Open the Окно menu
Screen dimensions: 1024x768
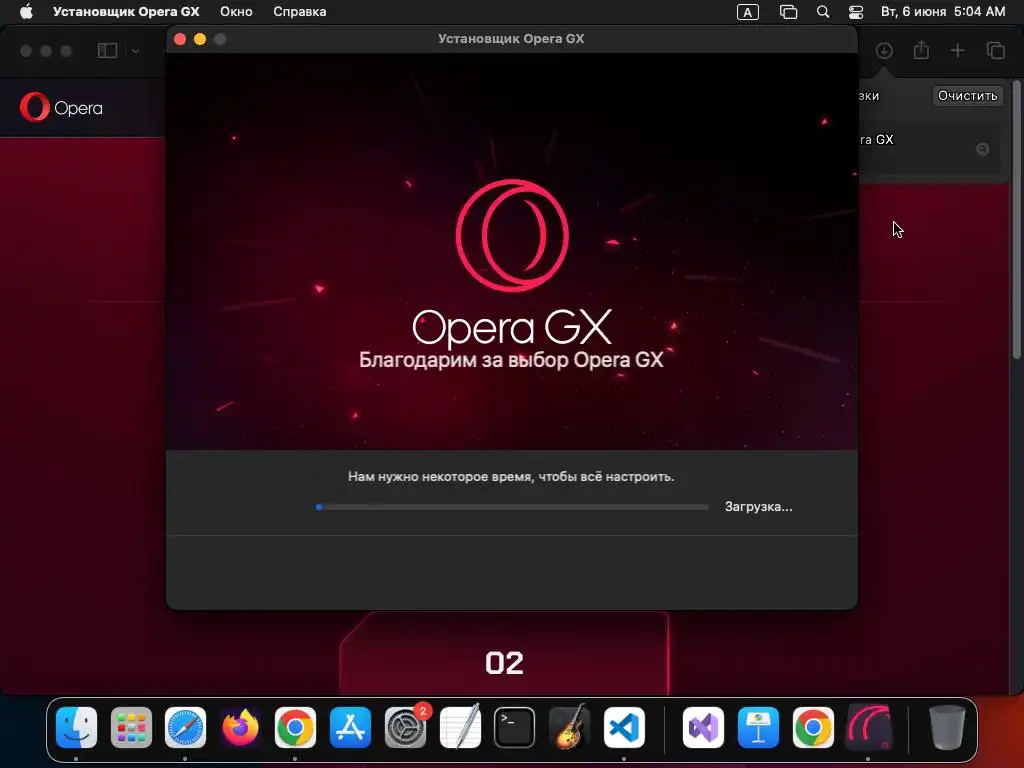(x=236, y=12)
